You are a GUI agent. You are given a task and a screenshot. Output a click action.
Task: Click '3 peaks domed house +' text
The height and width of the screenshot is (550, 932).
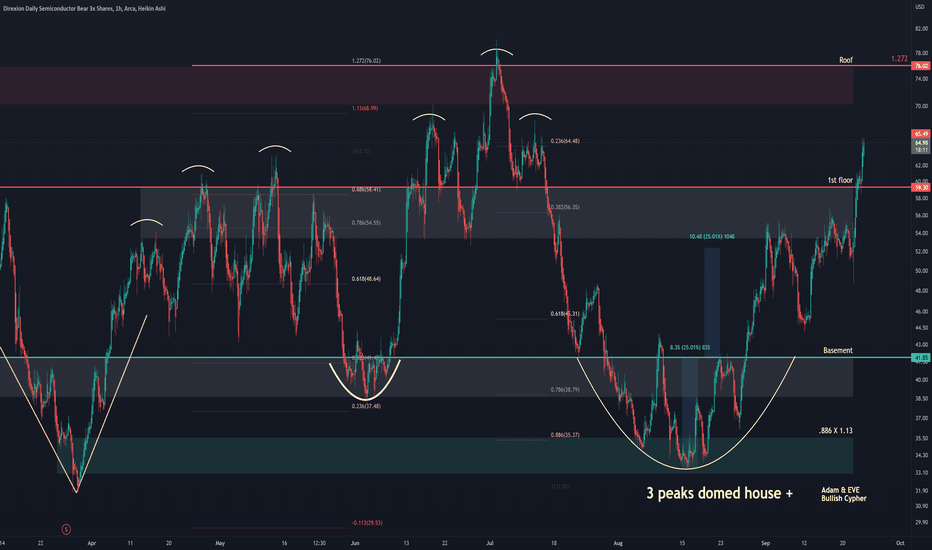click(719, 493)
